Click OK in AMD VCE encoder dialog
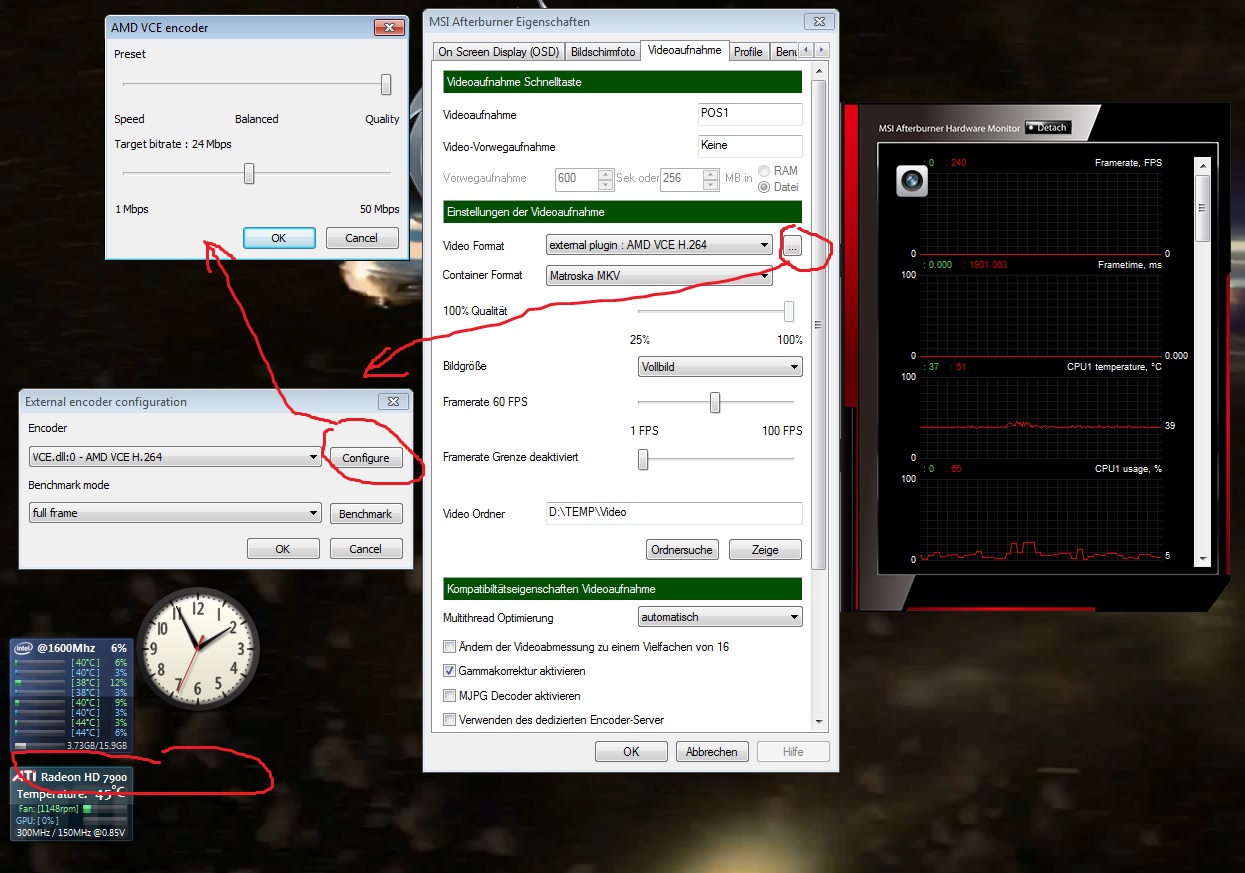Image resolution: width=1245 pixels, height=873 pixels. [x=279, y=238]
